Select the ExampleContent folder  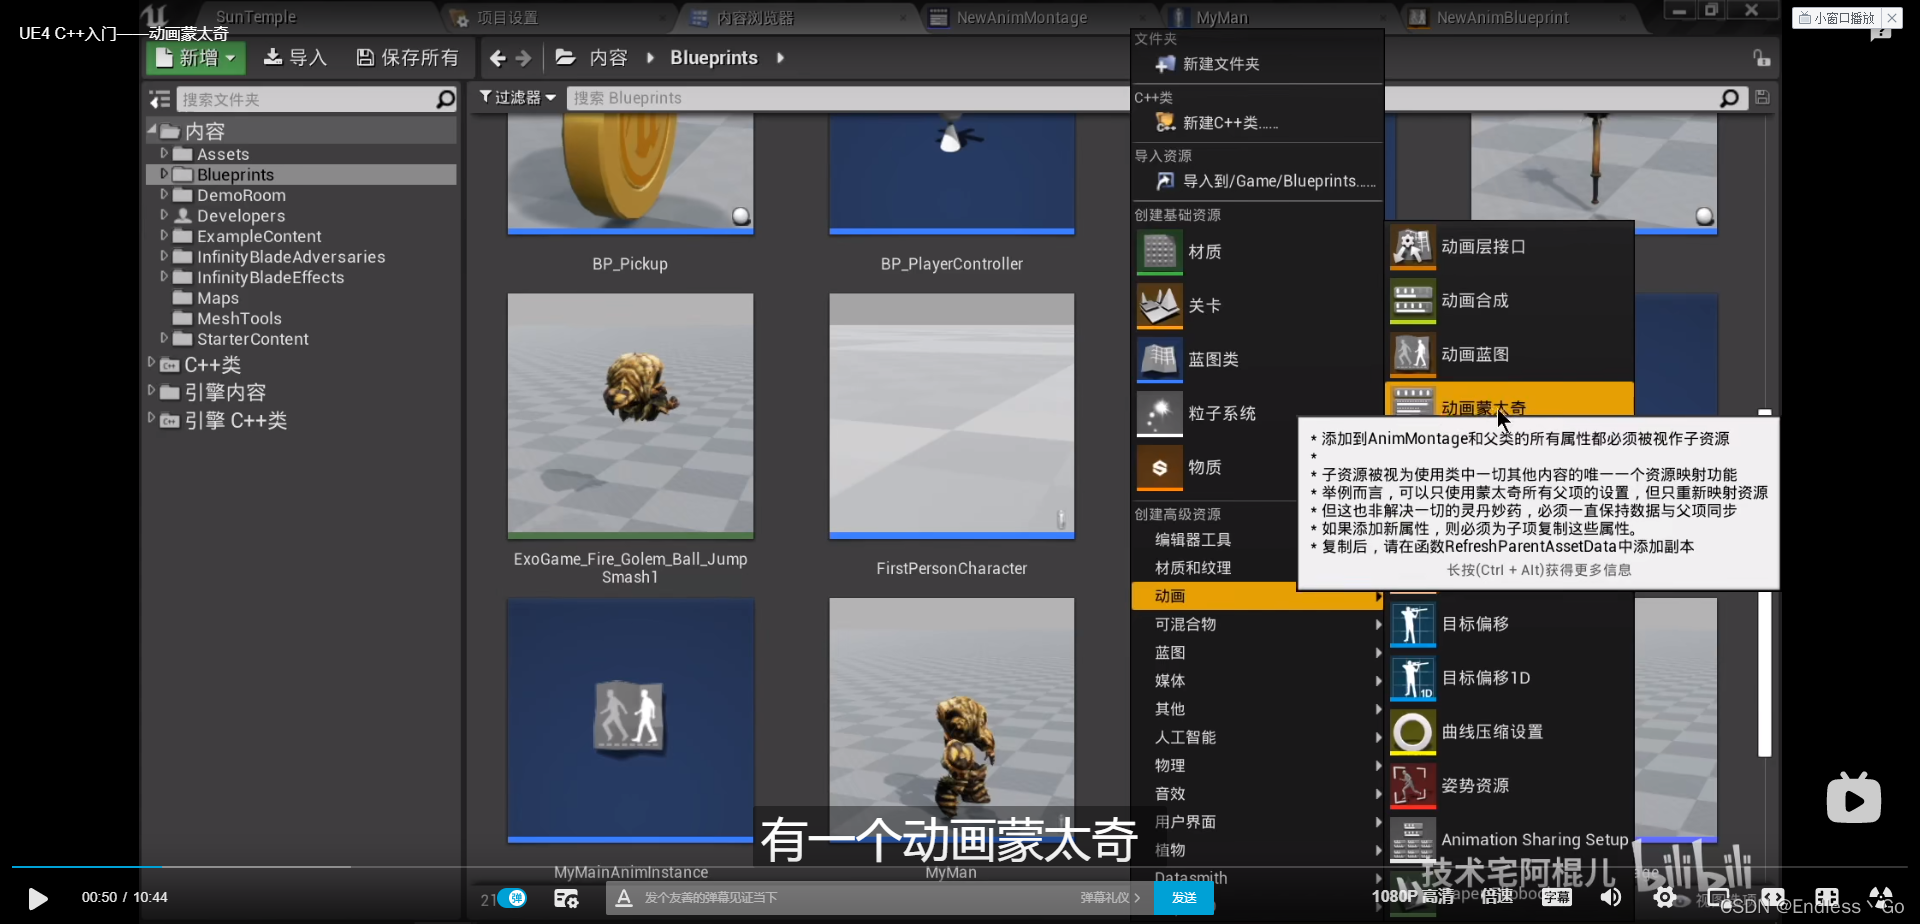pyautogui.click(x=259, y=236)
